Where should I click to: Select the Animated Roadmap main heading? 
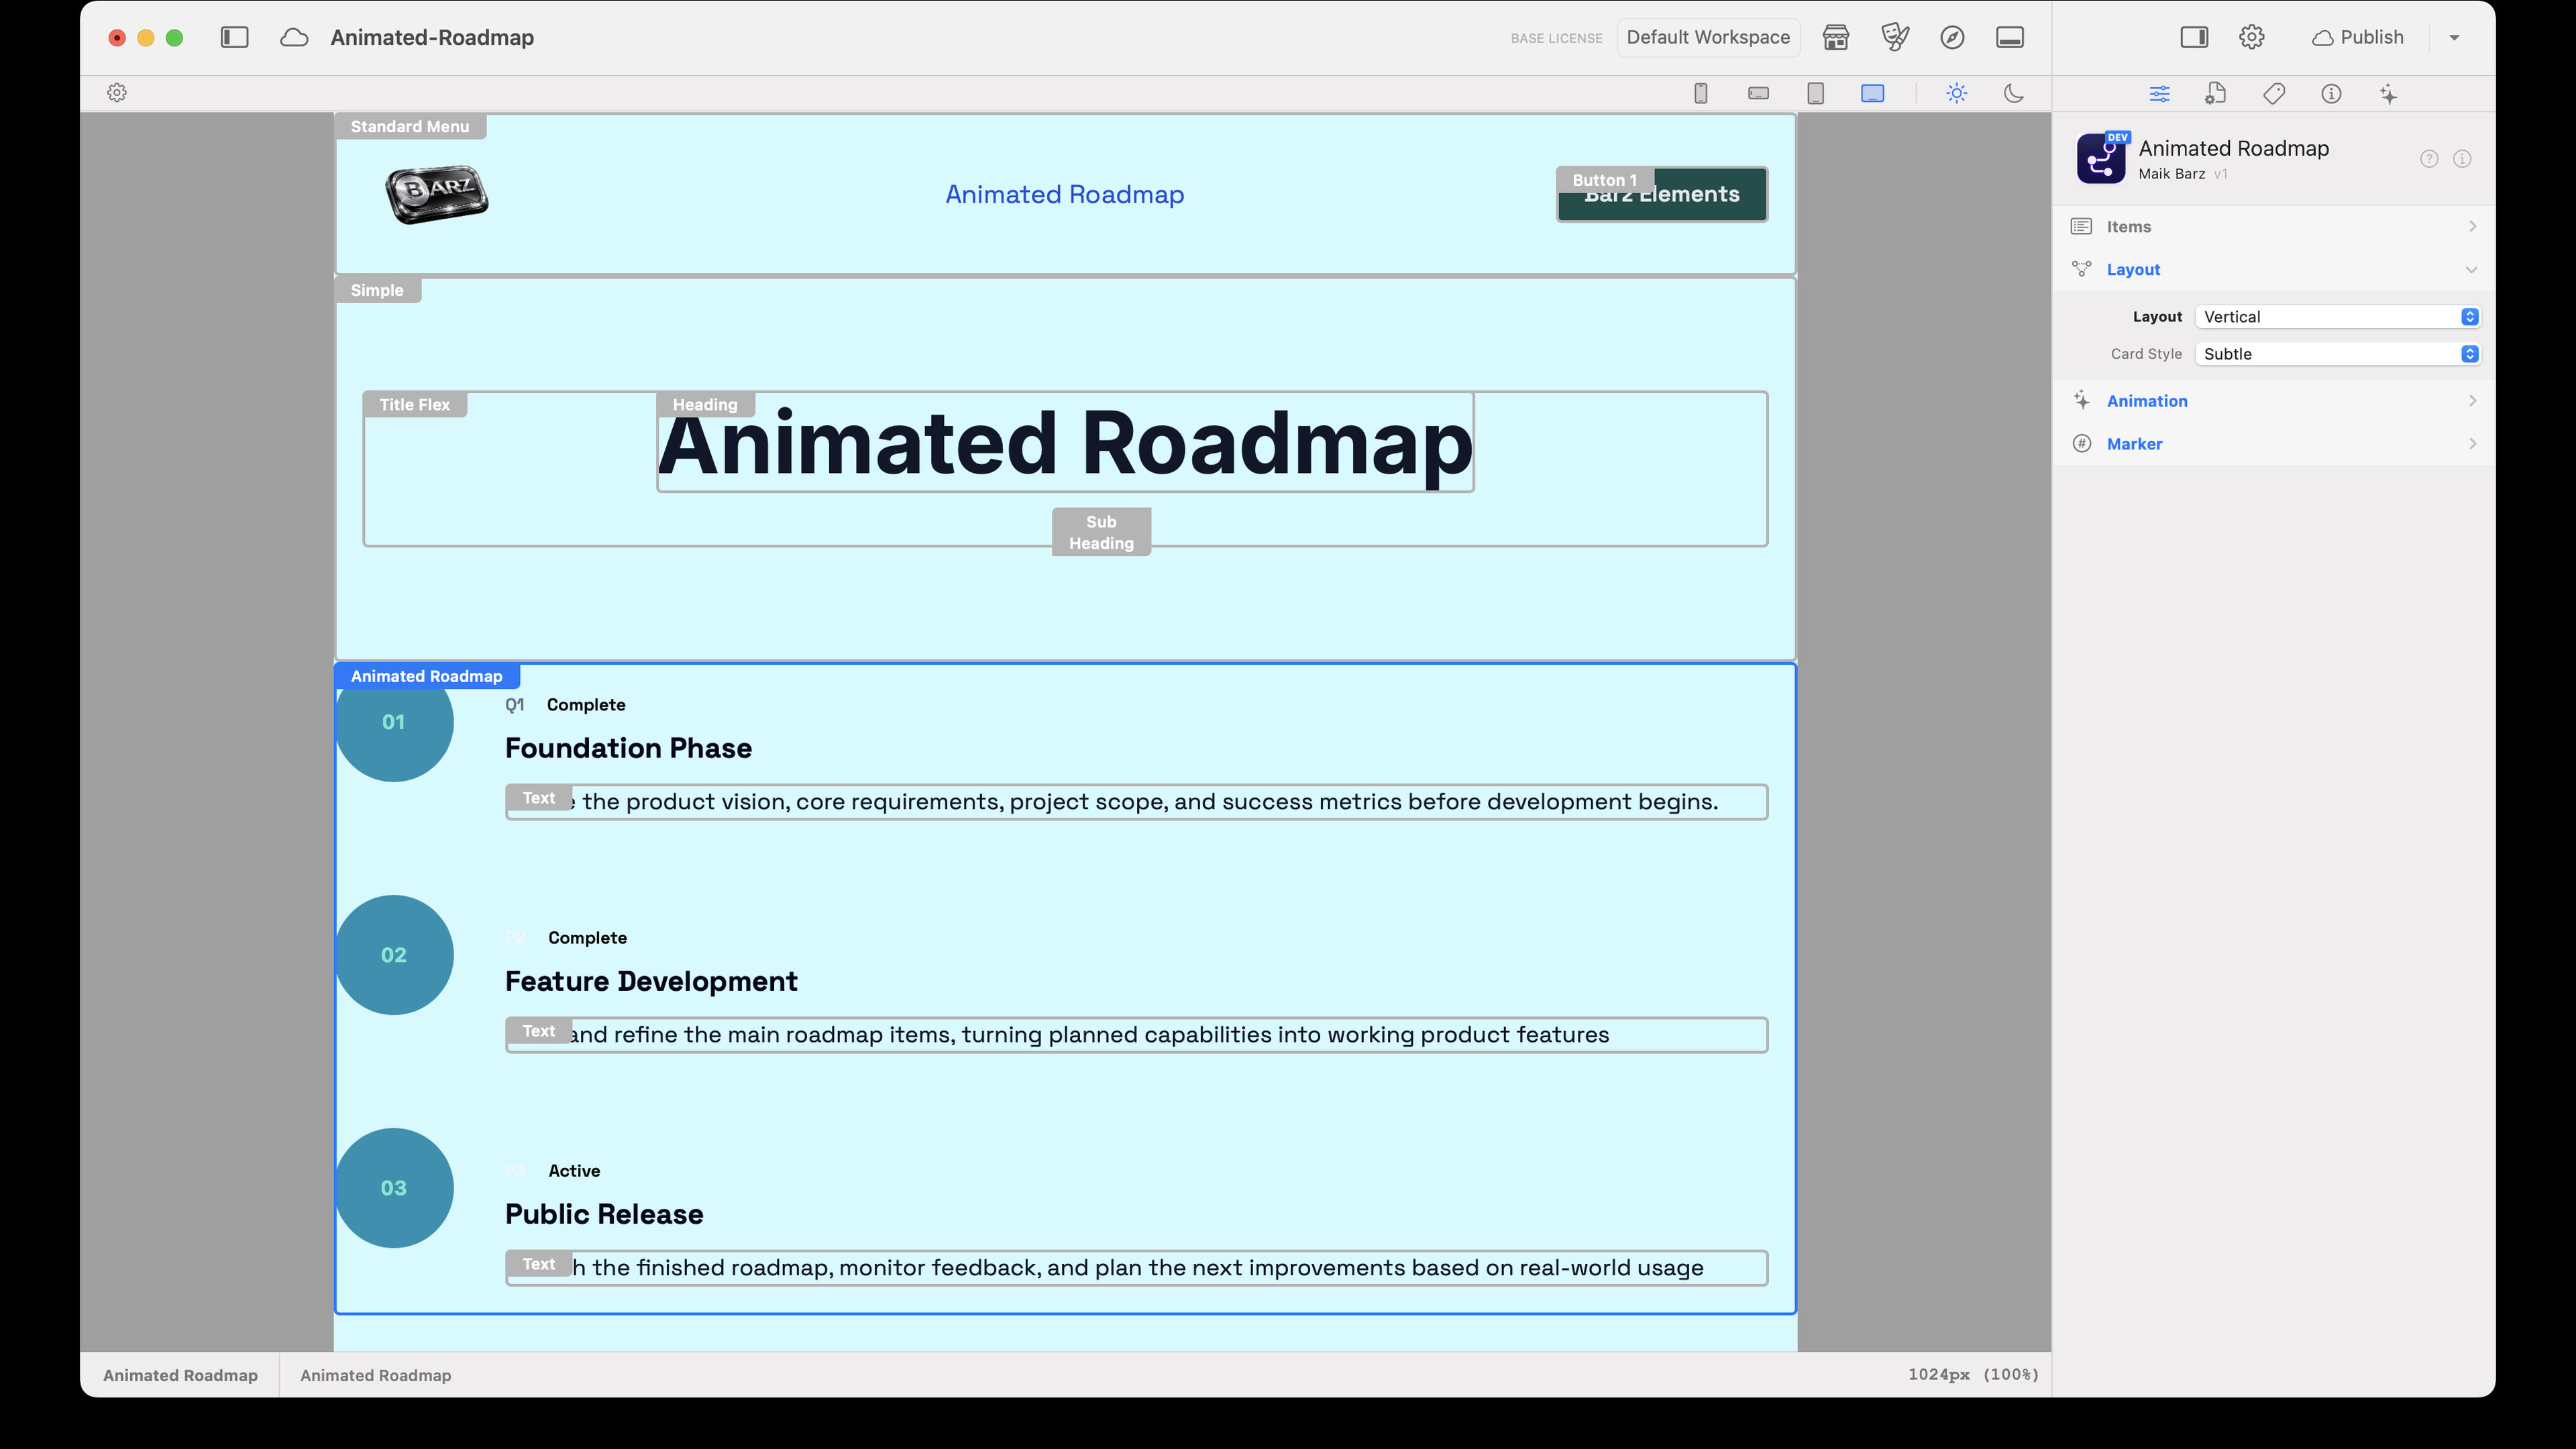pyautogui.click(x=1064, y=443)
